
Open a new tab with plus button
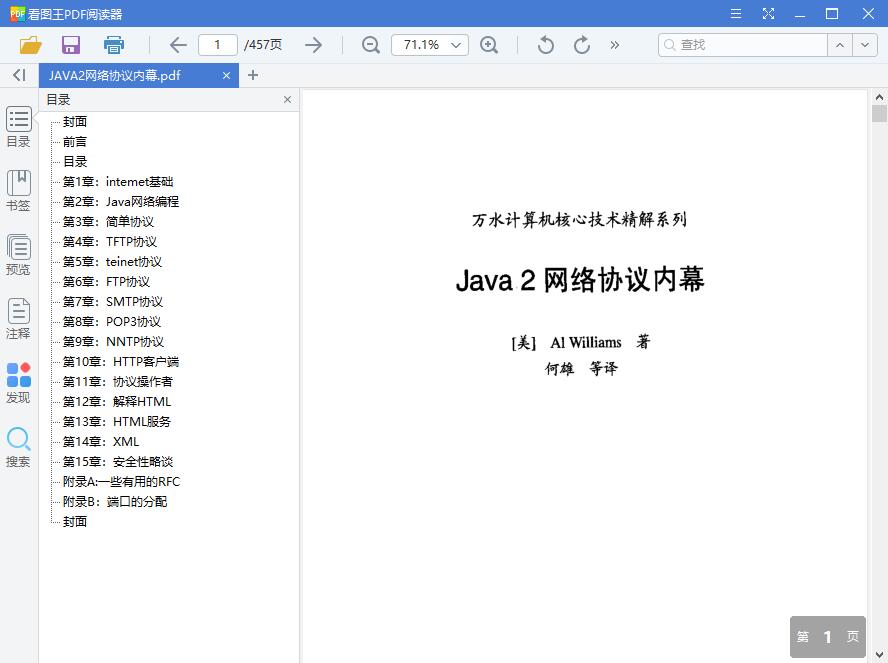click(x=253, y=75)
